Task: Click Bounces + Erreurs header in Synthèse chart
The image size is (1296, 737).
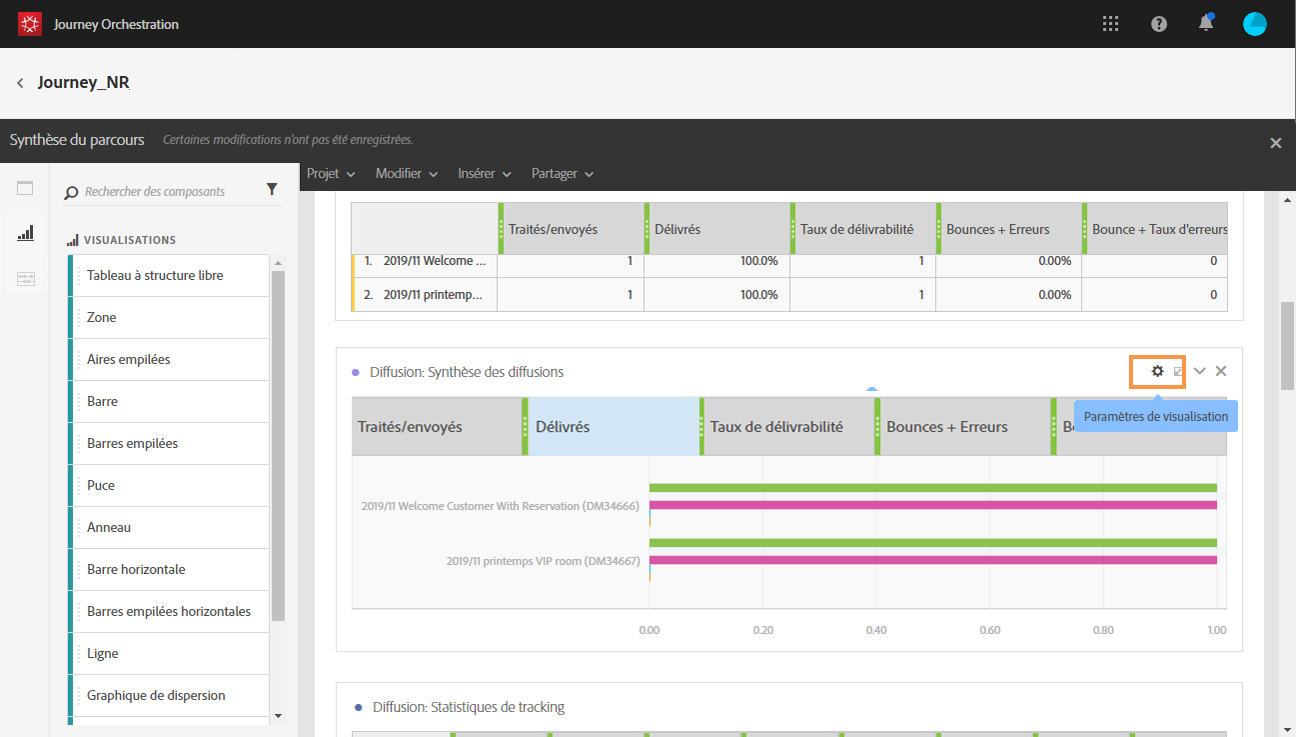Action: point(963,427)
